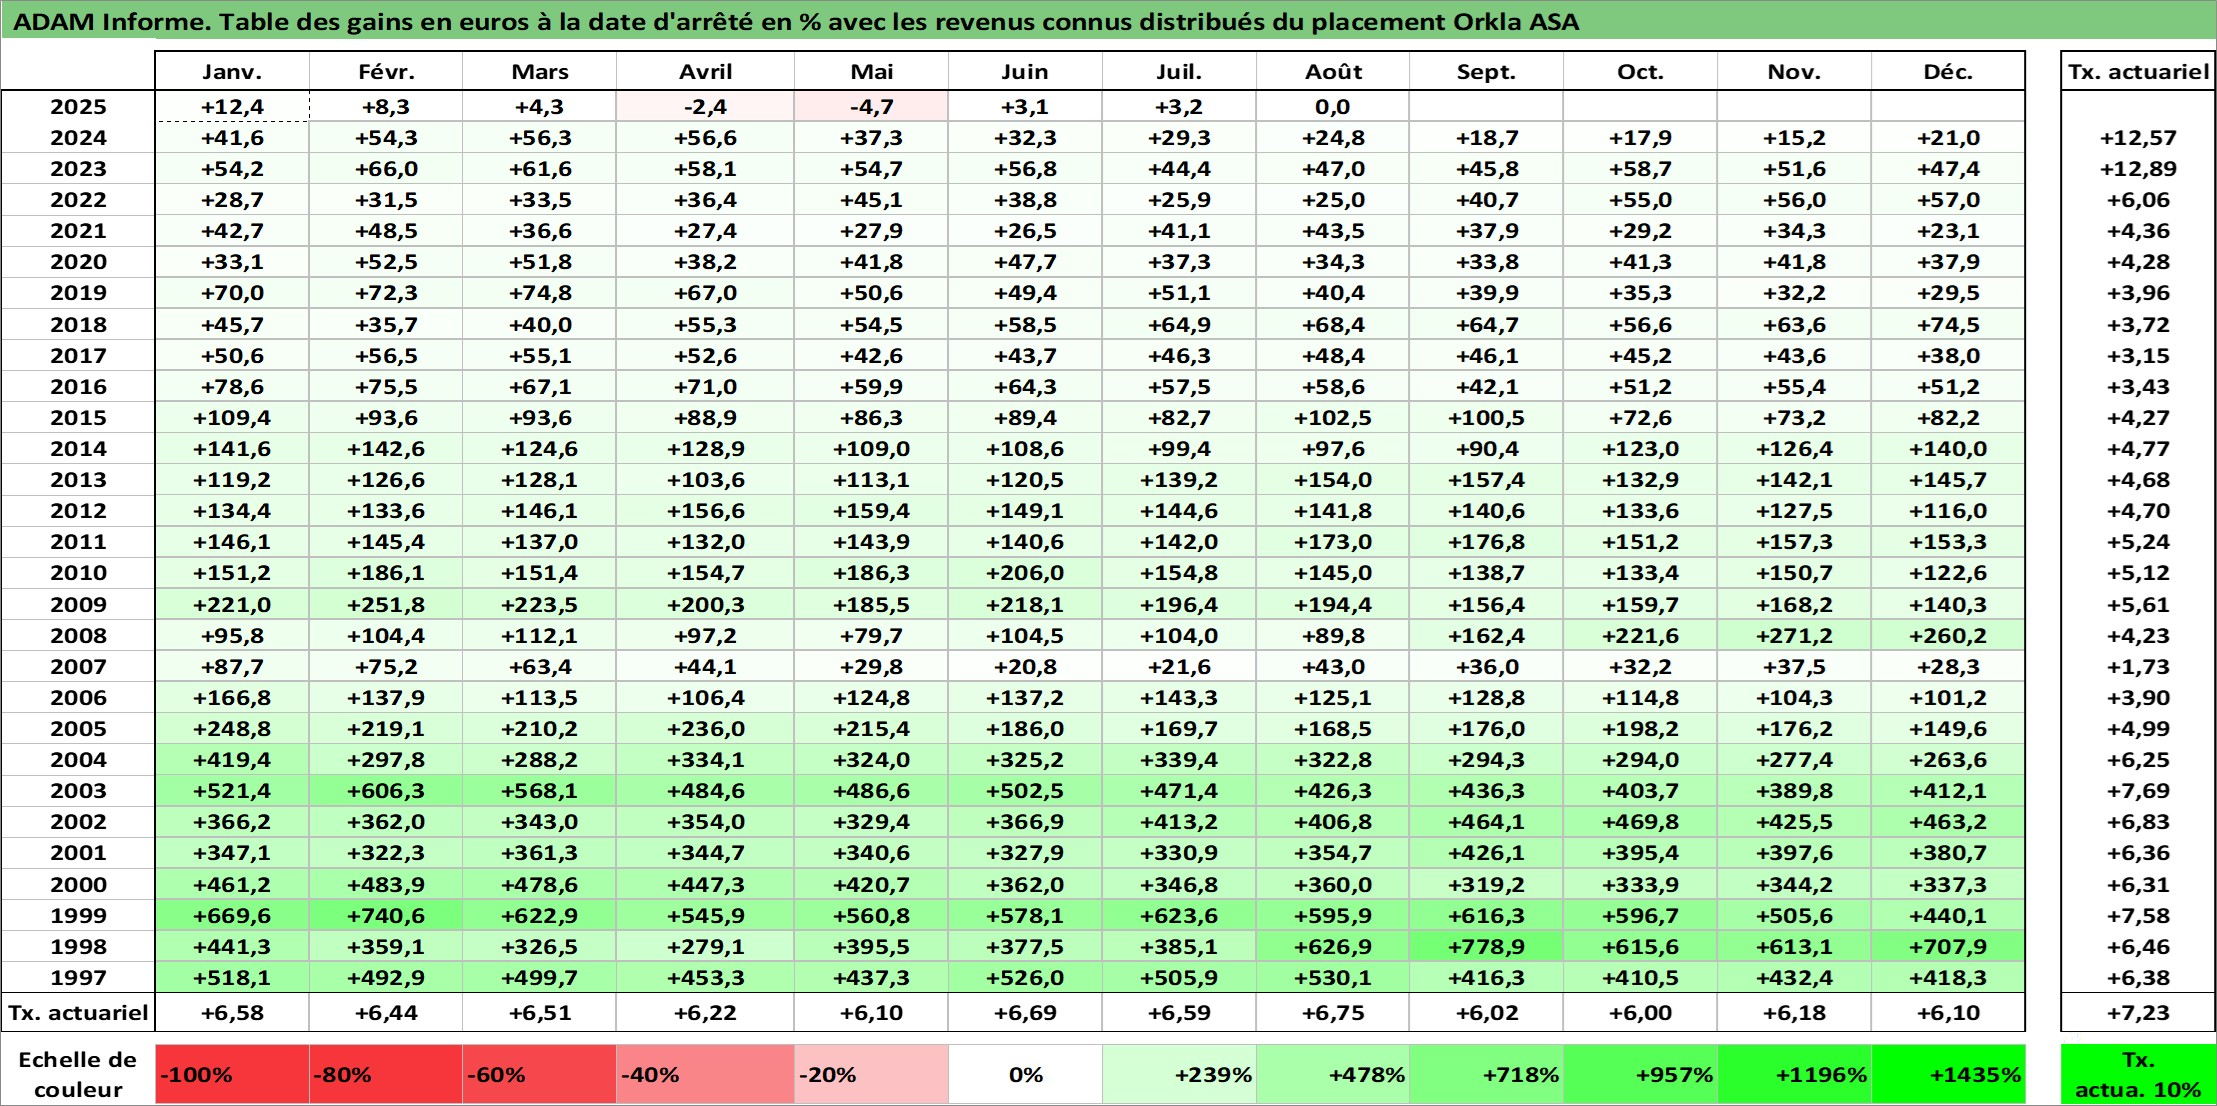Click the +7,23 overall actuarial rate
The image size is (2217, 1106).
(x=2138, y=1013)
